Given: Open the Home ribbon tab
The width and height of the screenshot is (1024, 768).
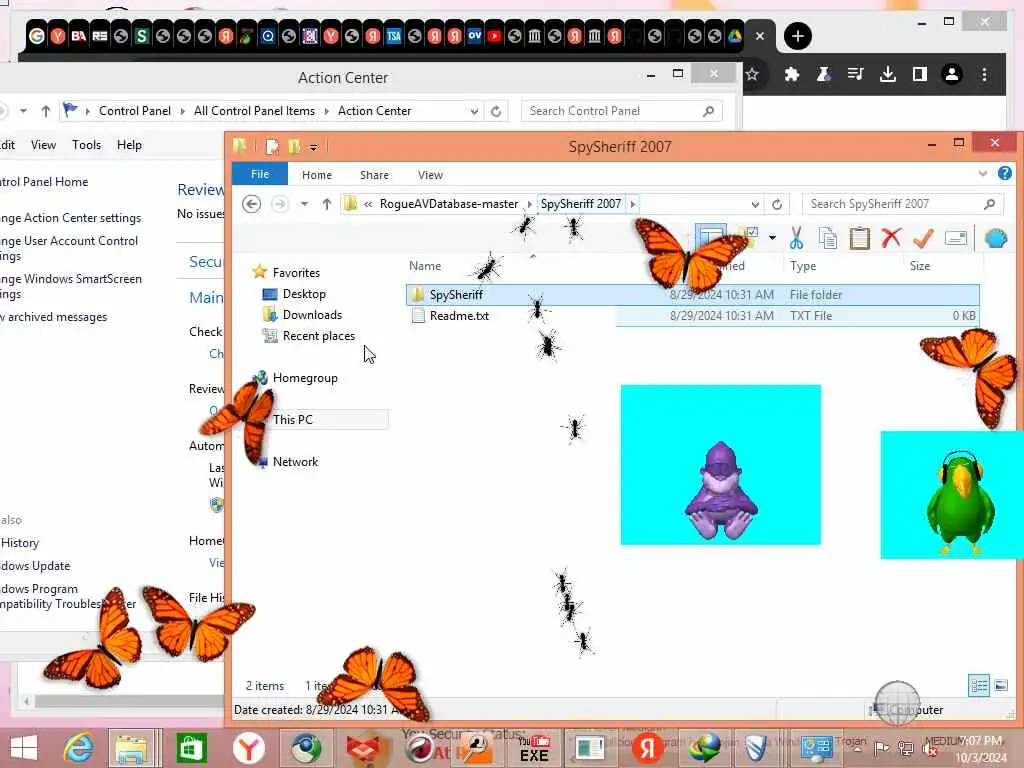Looking at the screenshot, I should click(317, 175).
